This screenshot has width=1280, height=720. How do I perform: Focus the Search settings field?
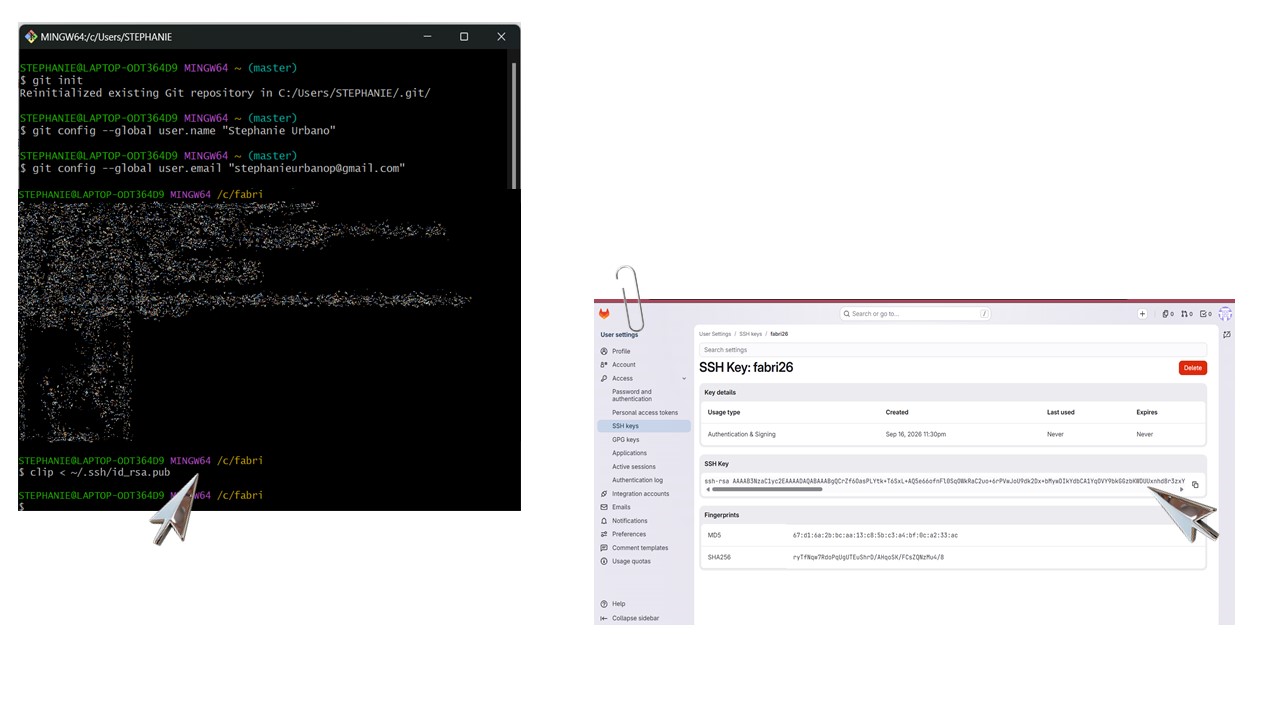point(952,350)
